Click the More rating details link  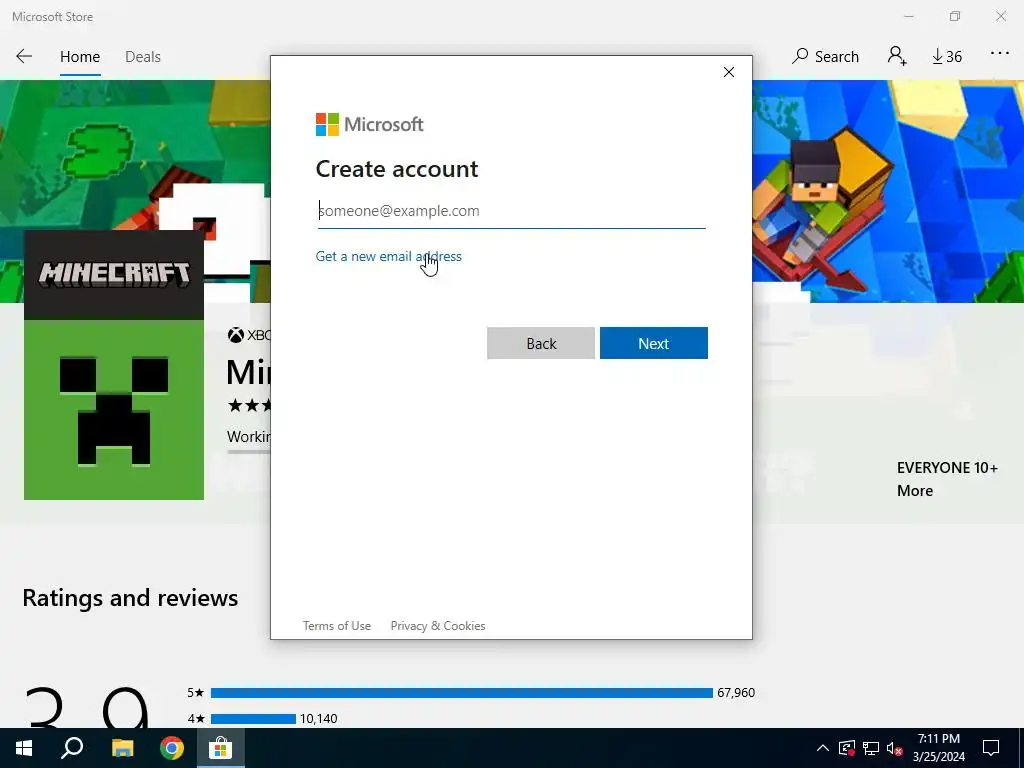point(915,491)
